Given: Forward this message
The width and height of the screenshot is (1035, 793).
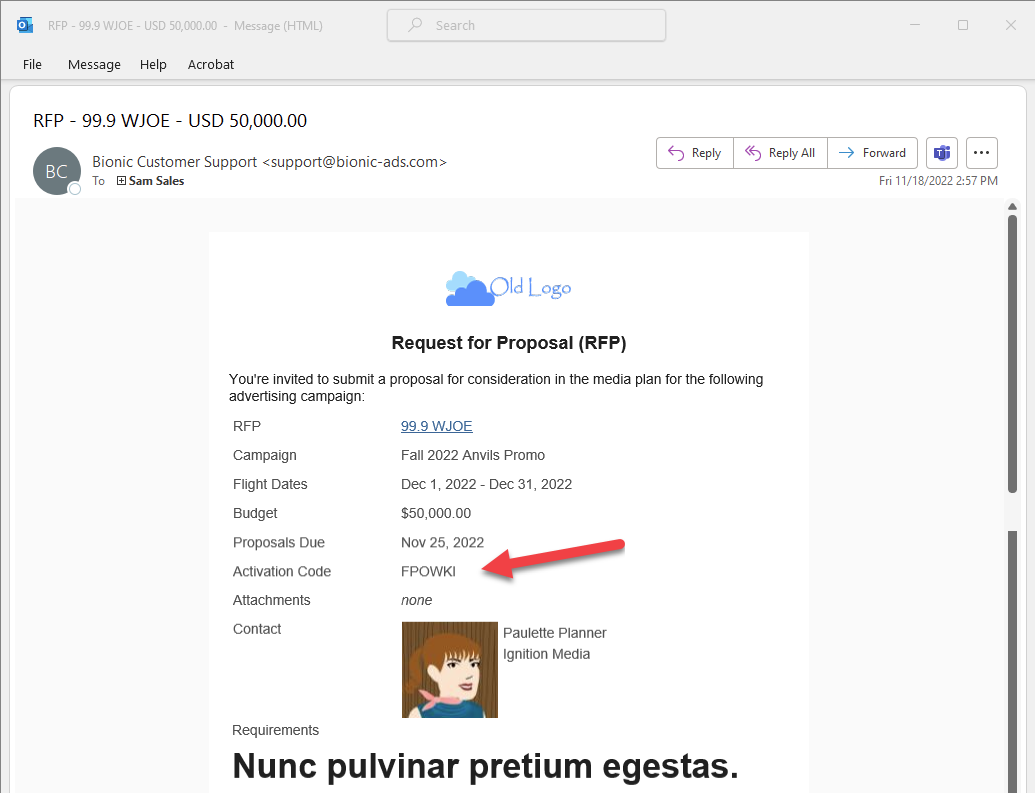Looking at the screenshot, I should pos(872,153).
